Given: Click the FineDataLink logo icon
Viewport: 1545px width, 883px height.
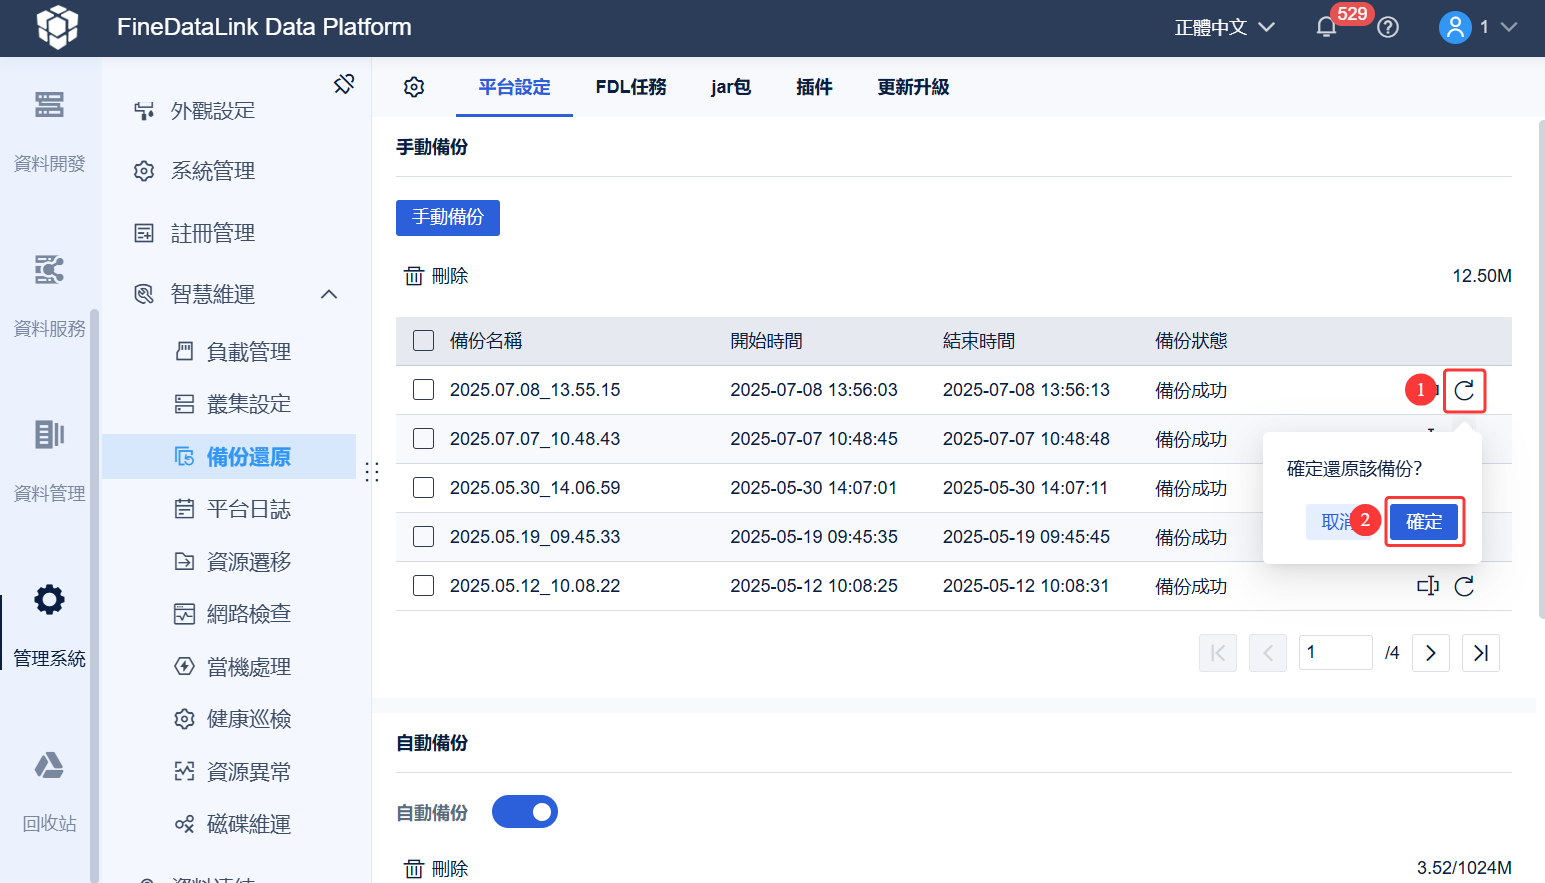Looking at the screenshot, I should pyautogui.click(x=57, y=27).
